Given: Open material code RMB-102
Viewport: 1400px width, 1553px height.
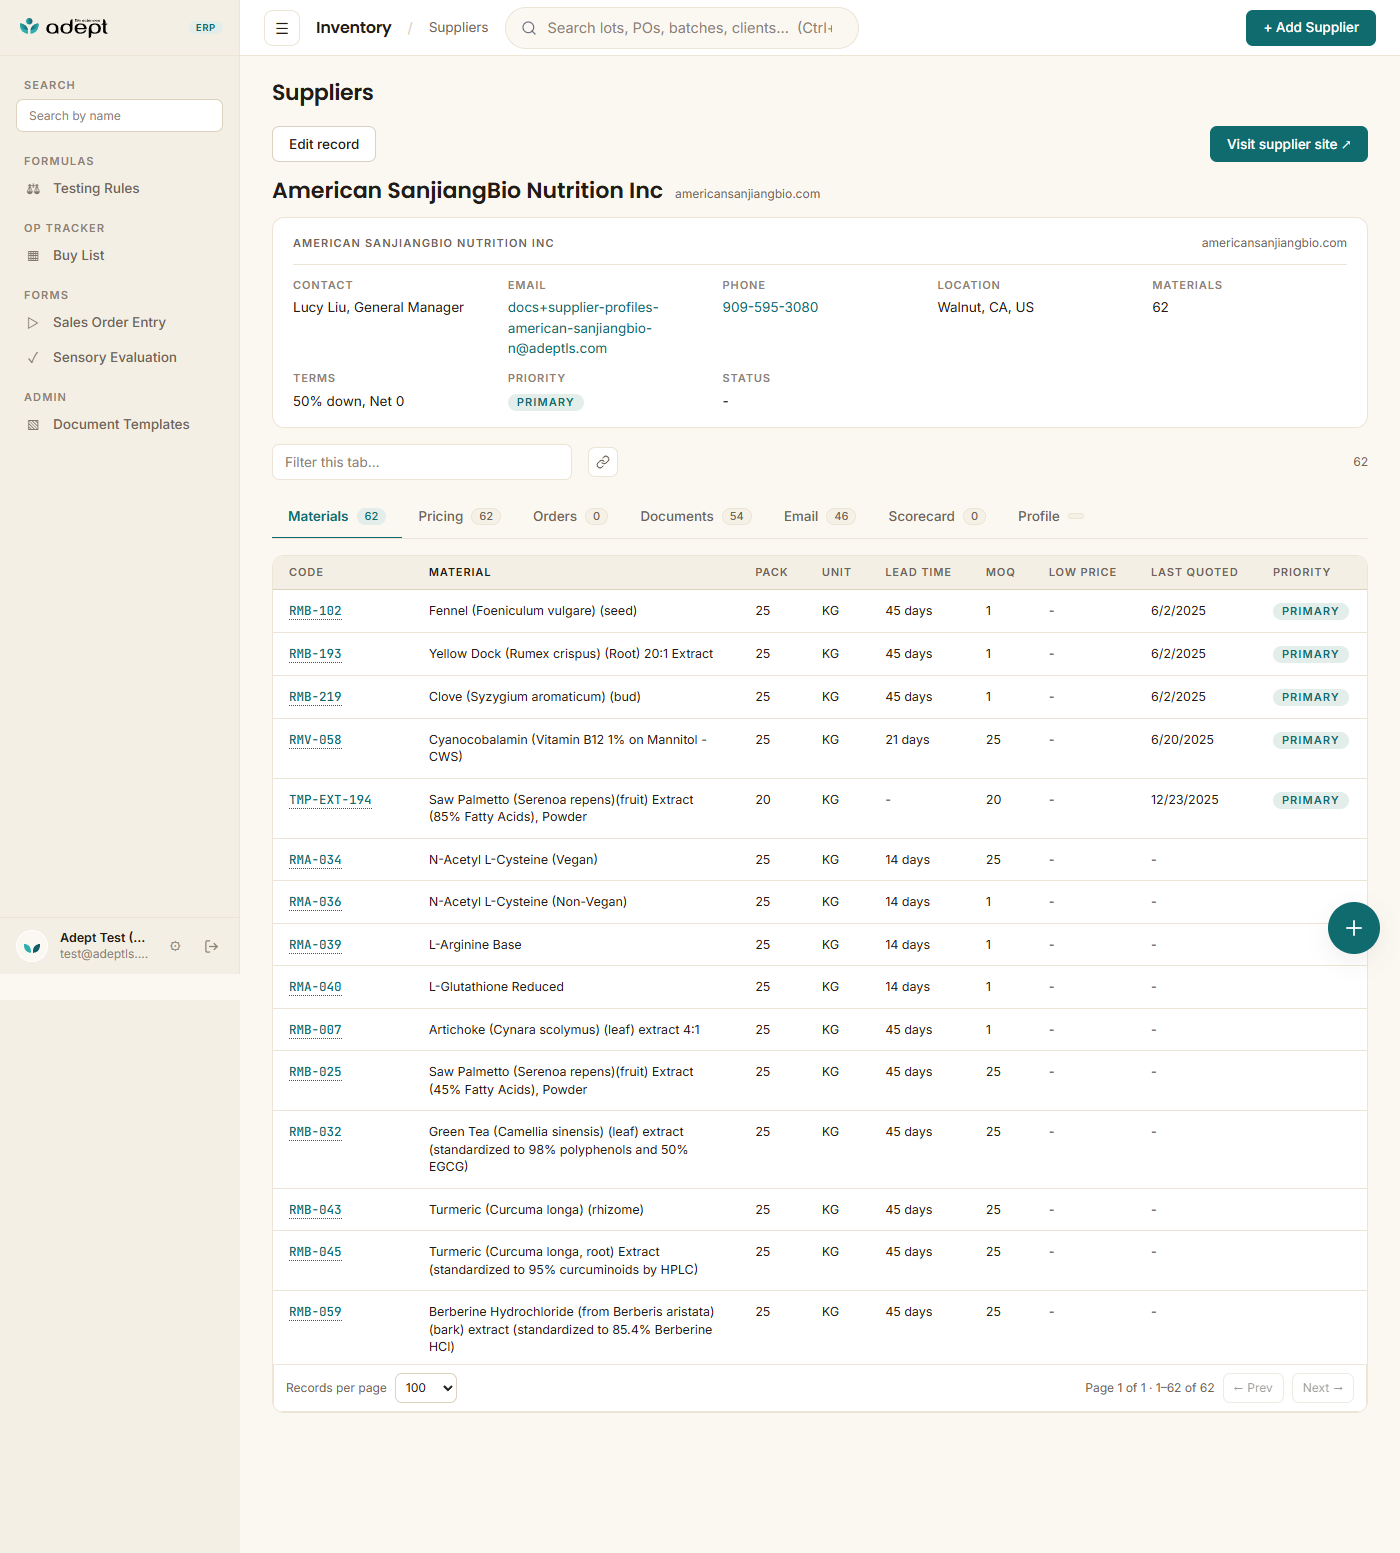Looking at the screenshot, I should (315, 611).
